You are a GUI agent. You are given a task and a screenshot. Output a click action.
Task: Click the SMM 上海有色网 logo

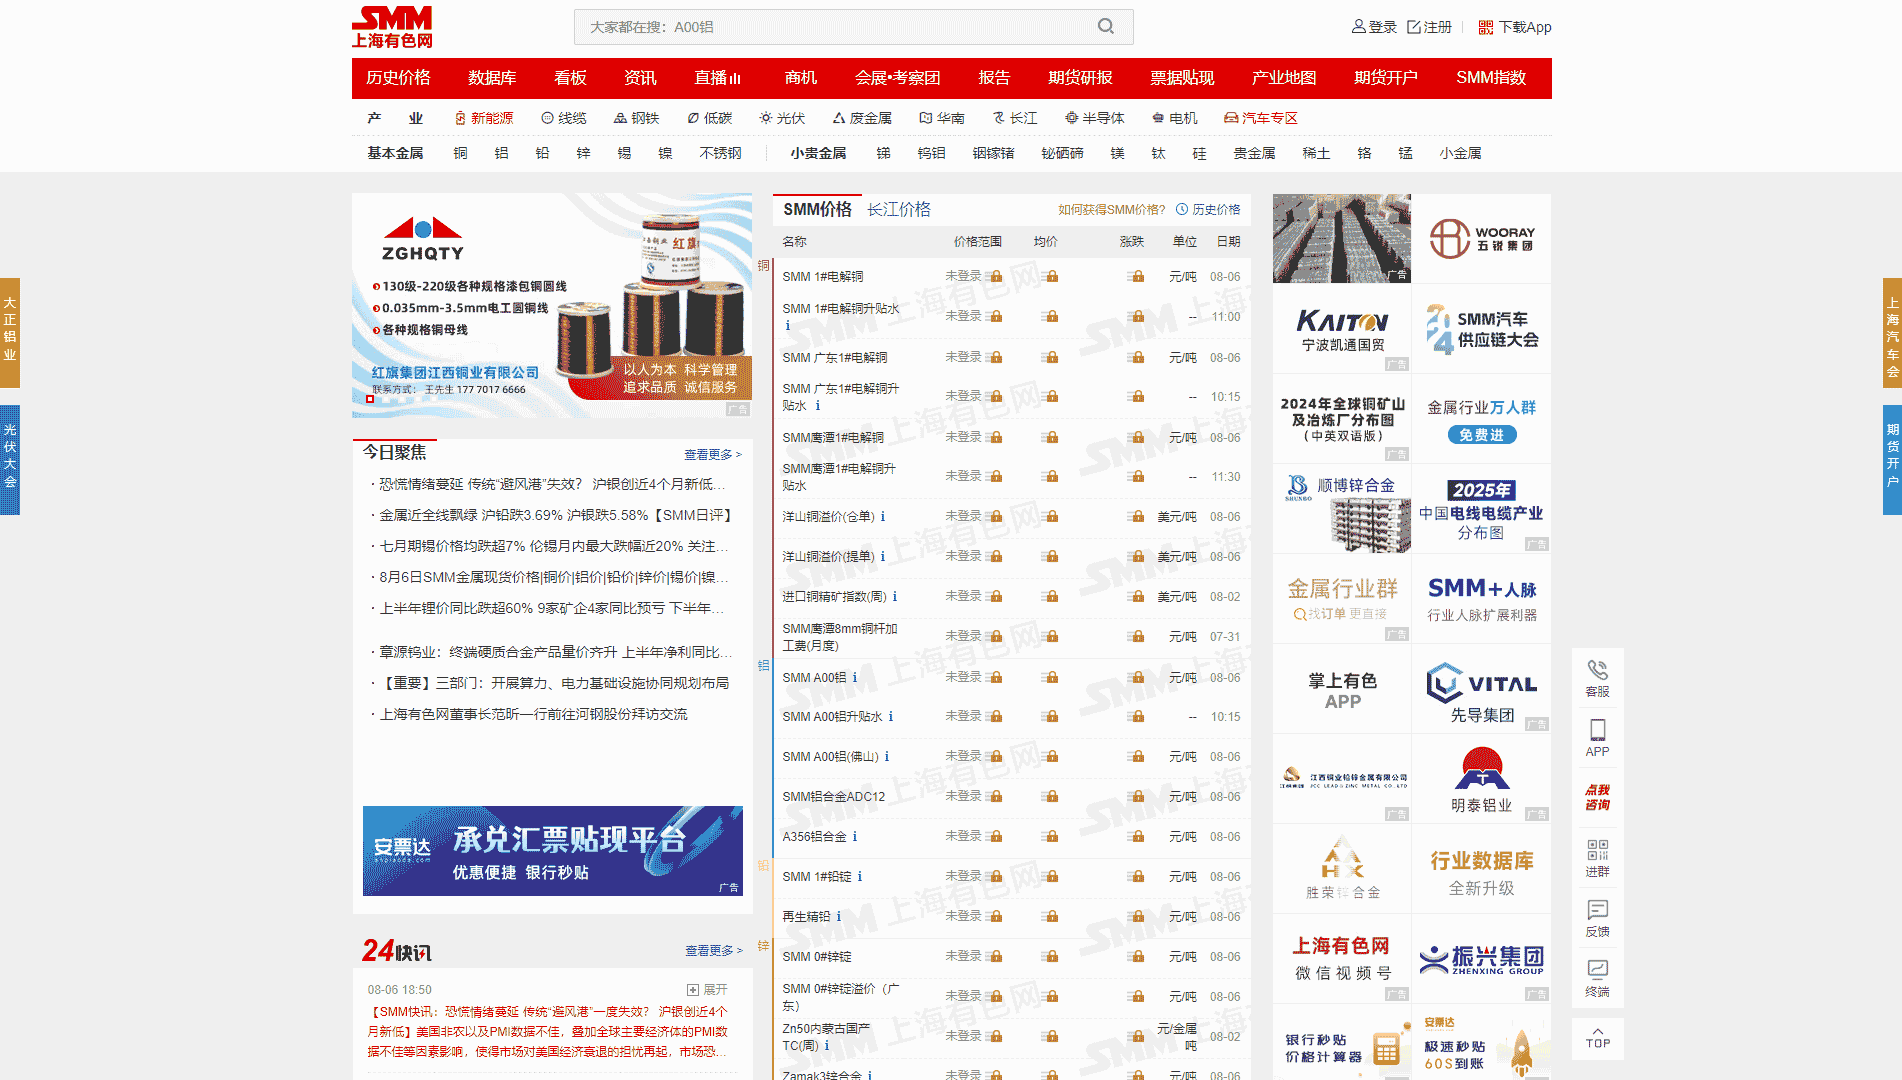coord(392,27)
